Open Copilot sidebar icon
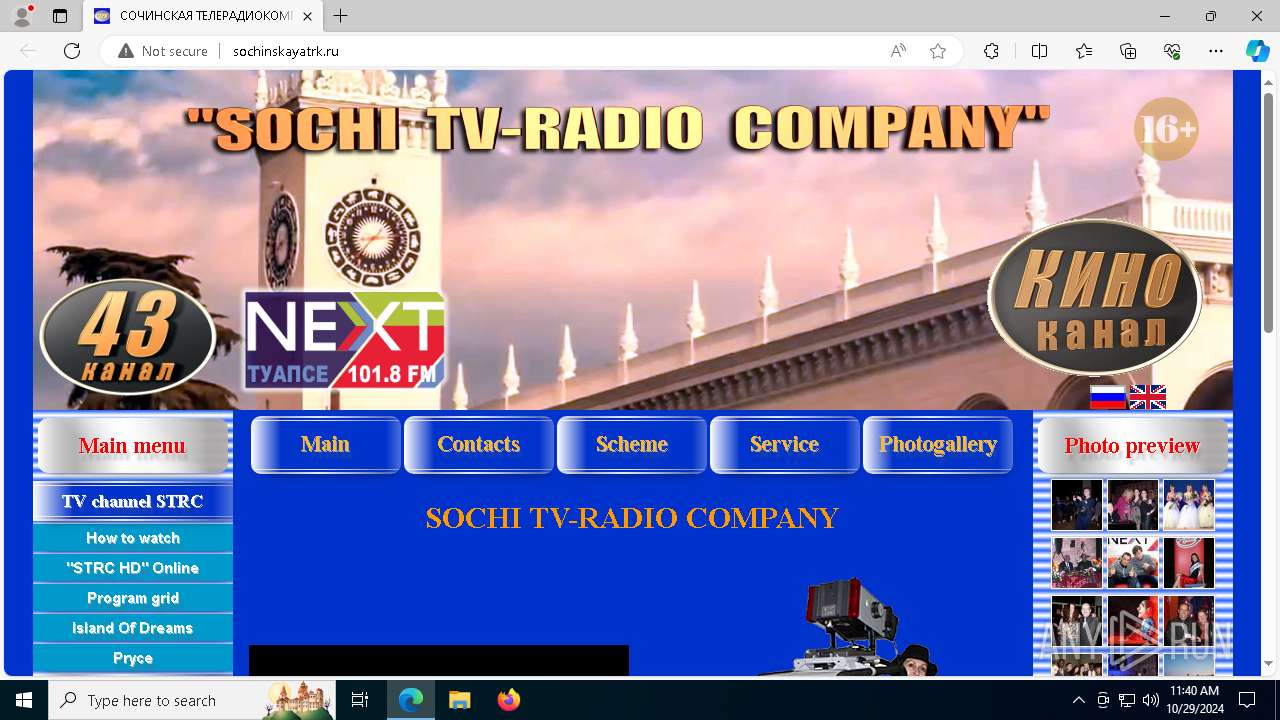 tap(1257, 51)
